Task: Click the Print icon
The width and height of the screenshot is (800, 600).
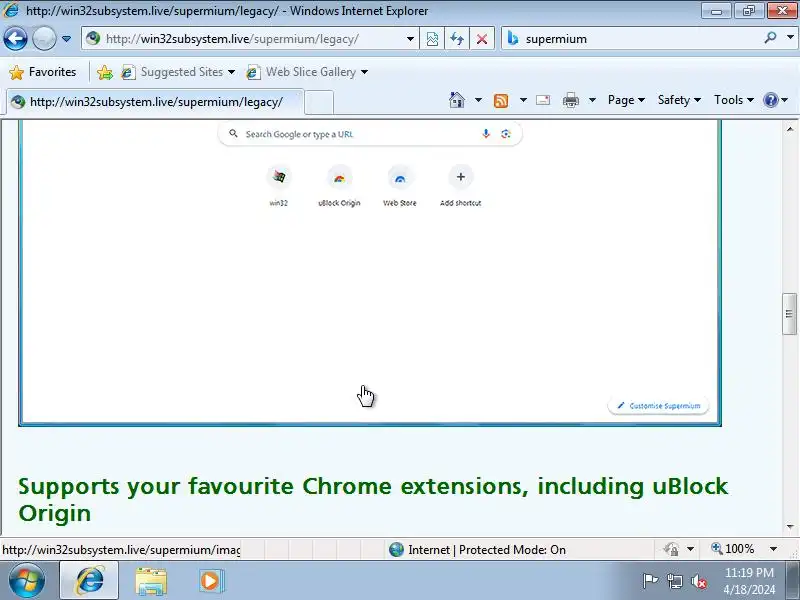Action: point(570,100)
